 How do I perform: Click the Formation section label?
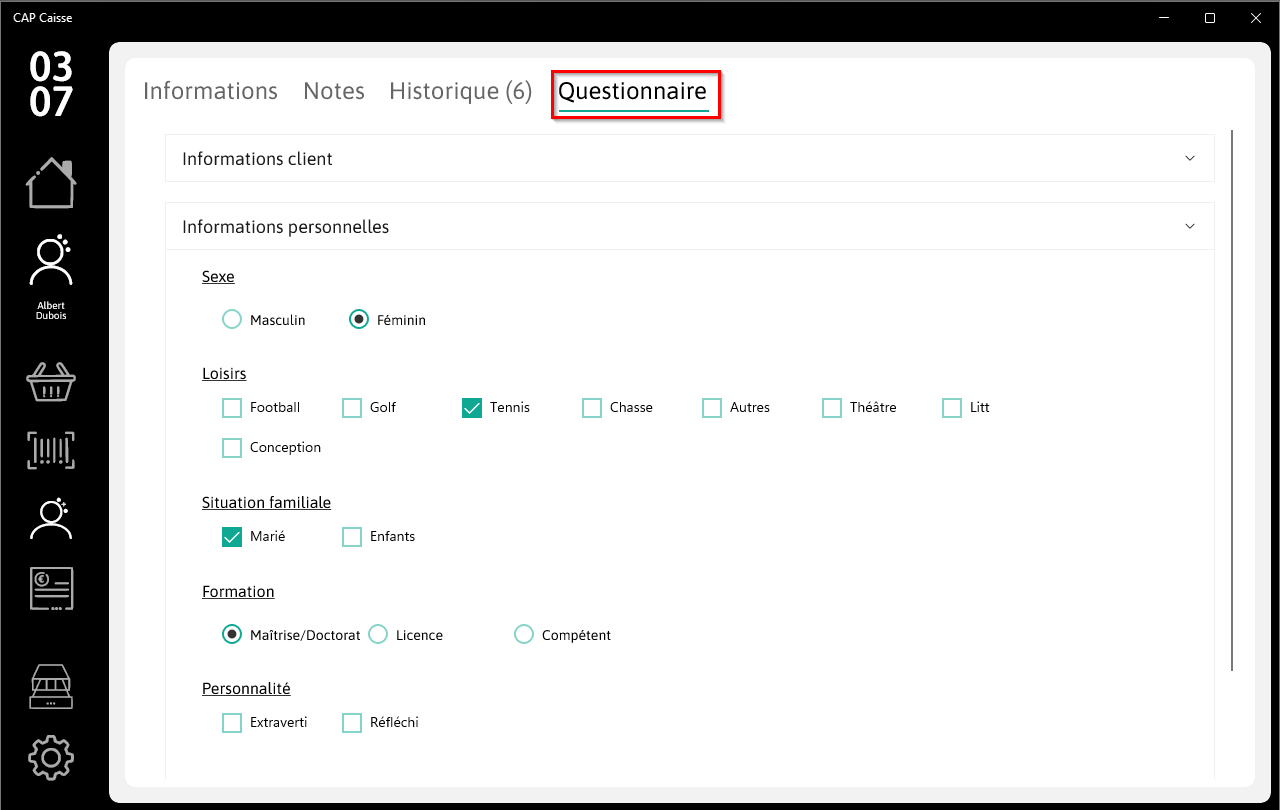(x=238, y=591)
